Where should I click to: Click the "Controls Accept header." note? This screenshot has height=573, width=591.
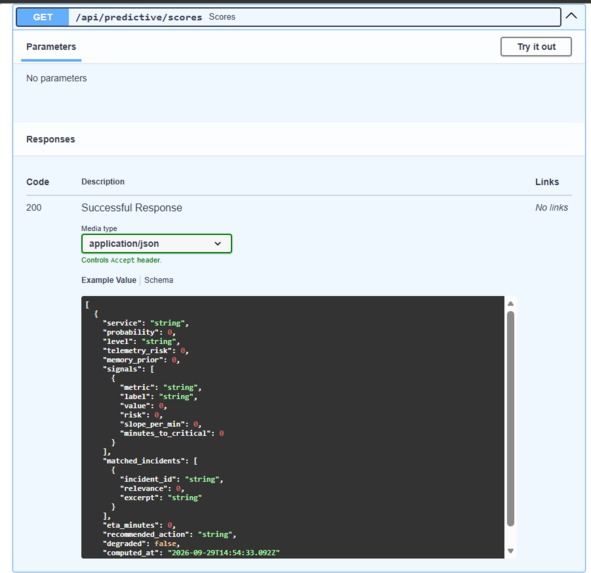click(x=121, y=260)
